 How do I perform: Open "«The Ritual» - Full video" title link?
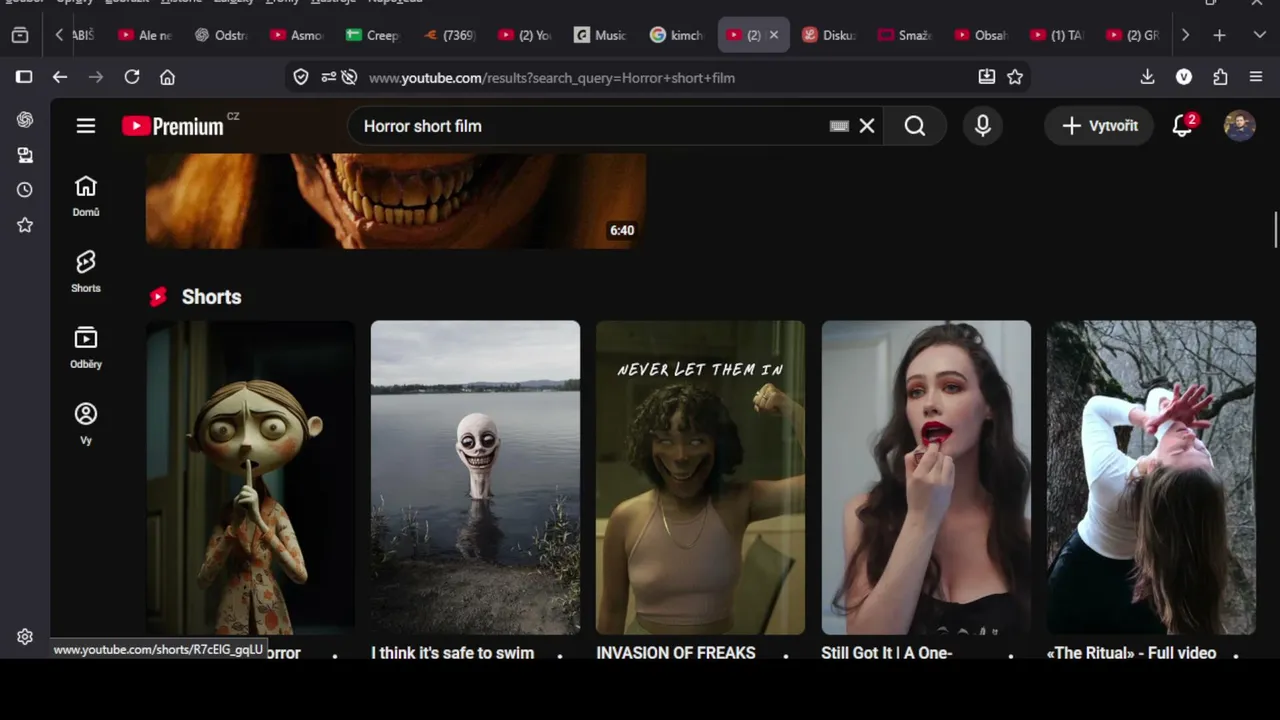pos(1132,653)
